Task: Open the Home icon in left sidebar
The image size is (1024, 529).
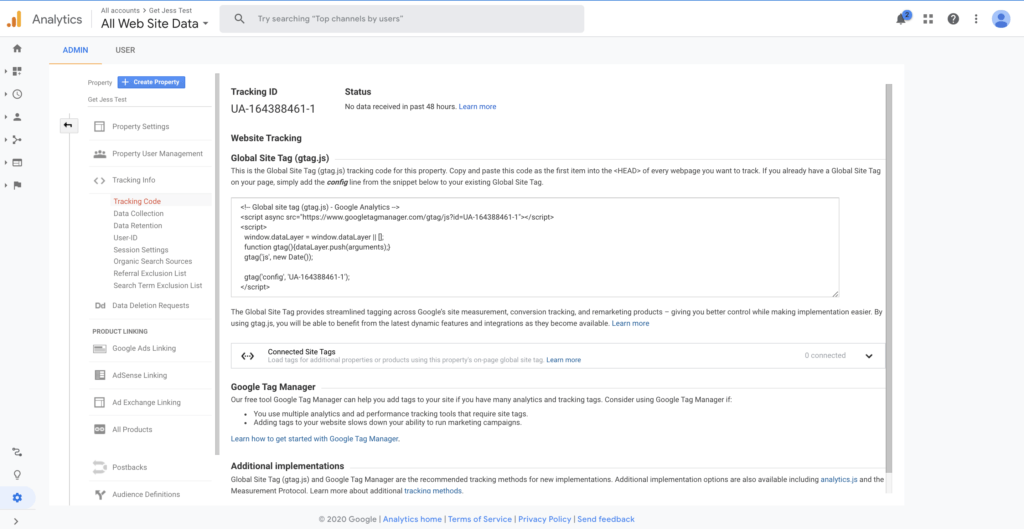Action: tap(17, 48)
